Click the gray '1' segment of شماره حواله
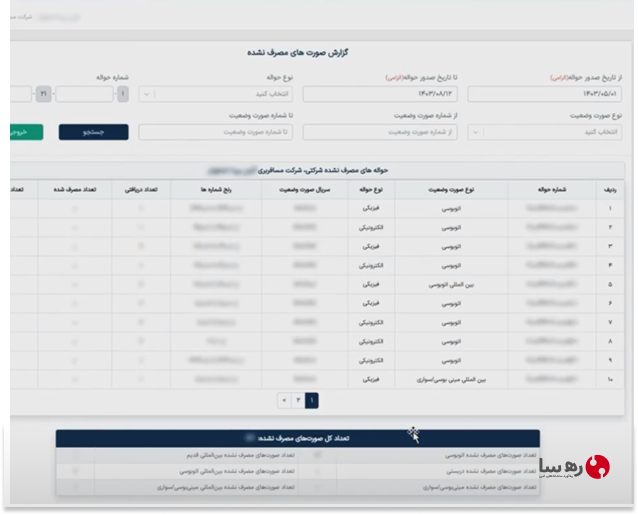The height and width of the screenshot is (515, 638). (x=123, y=94)
